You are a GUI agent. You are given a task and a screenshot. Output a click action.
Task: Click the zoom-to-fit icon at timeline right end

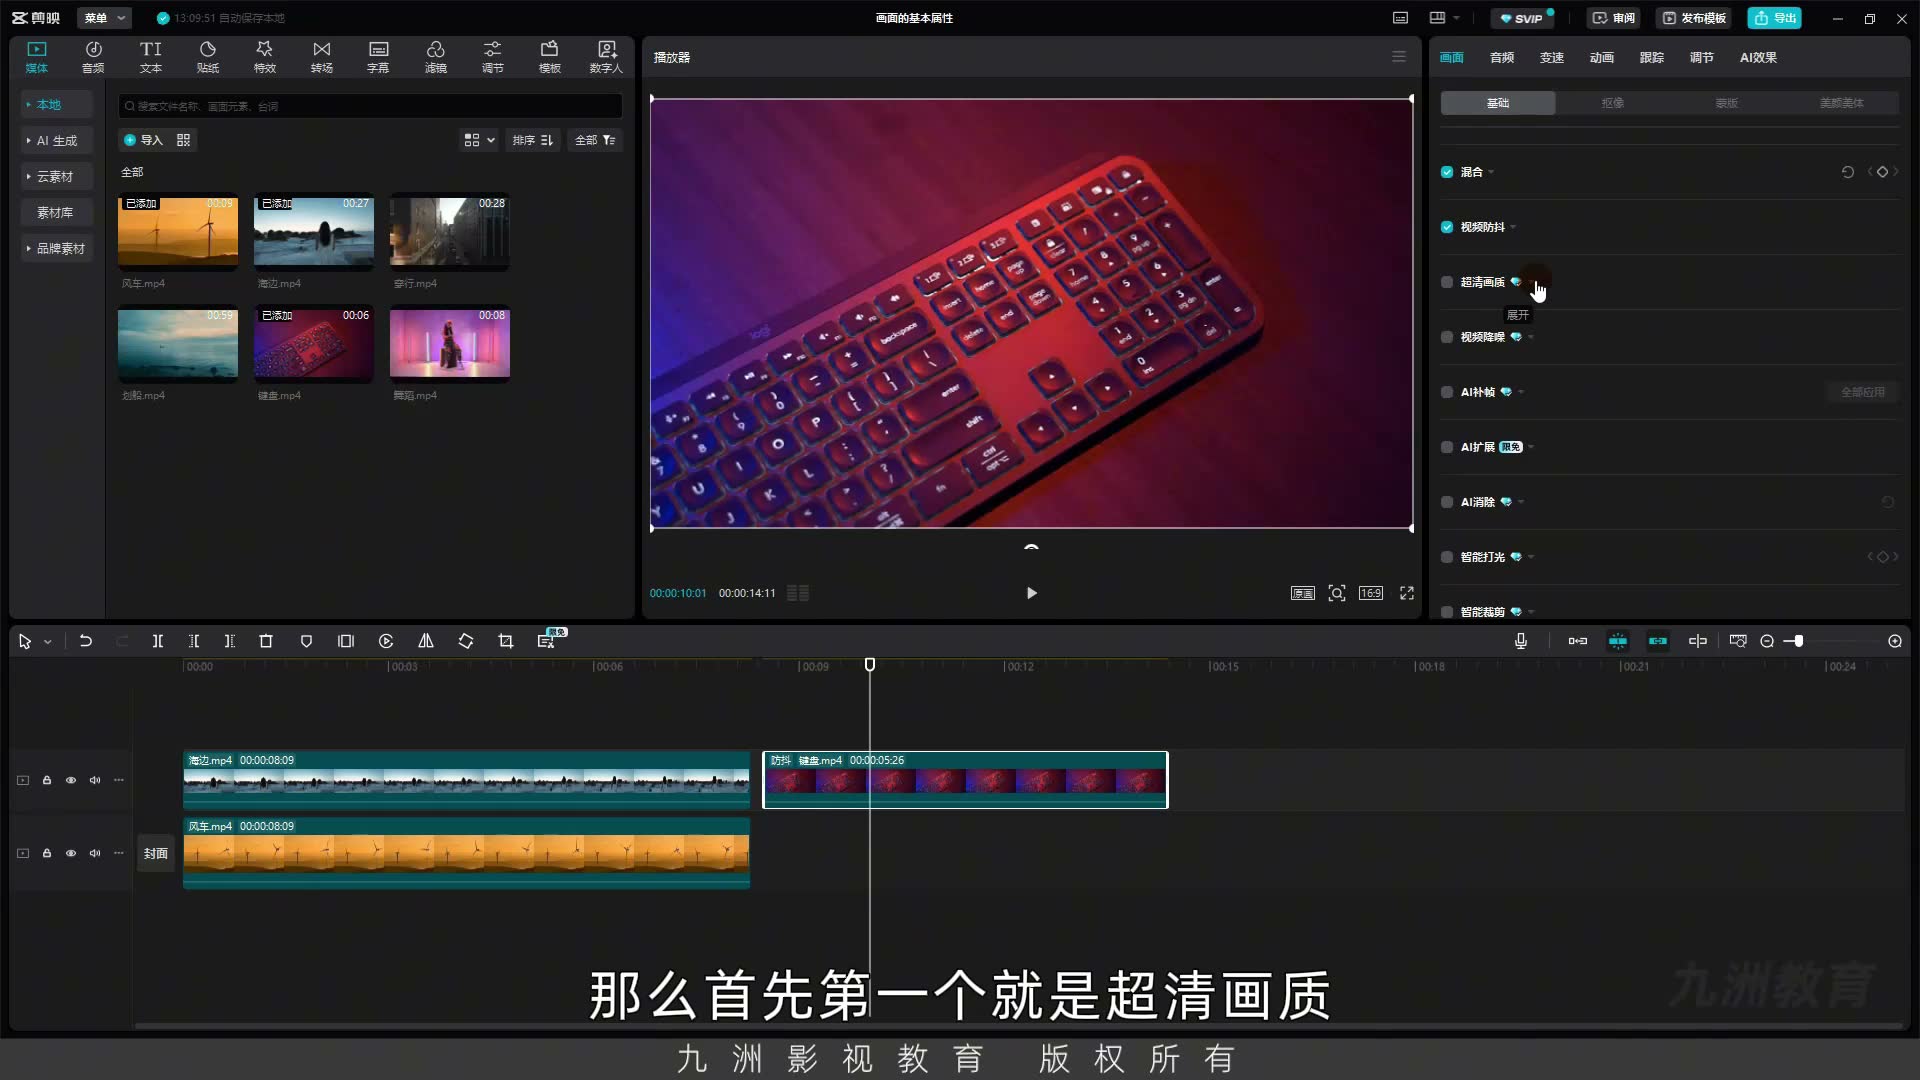coord(1895,641)
